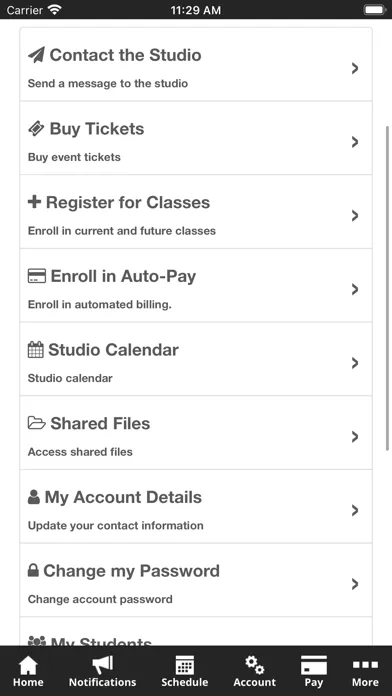Viewport: 392px width, 696px height.
Task: Select the Pay tab in bottom bar
Action: point(314,671)
